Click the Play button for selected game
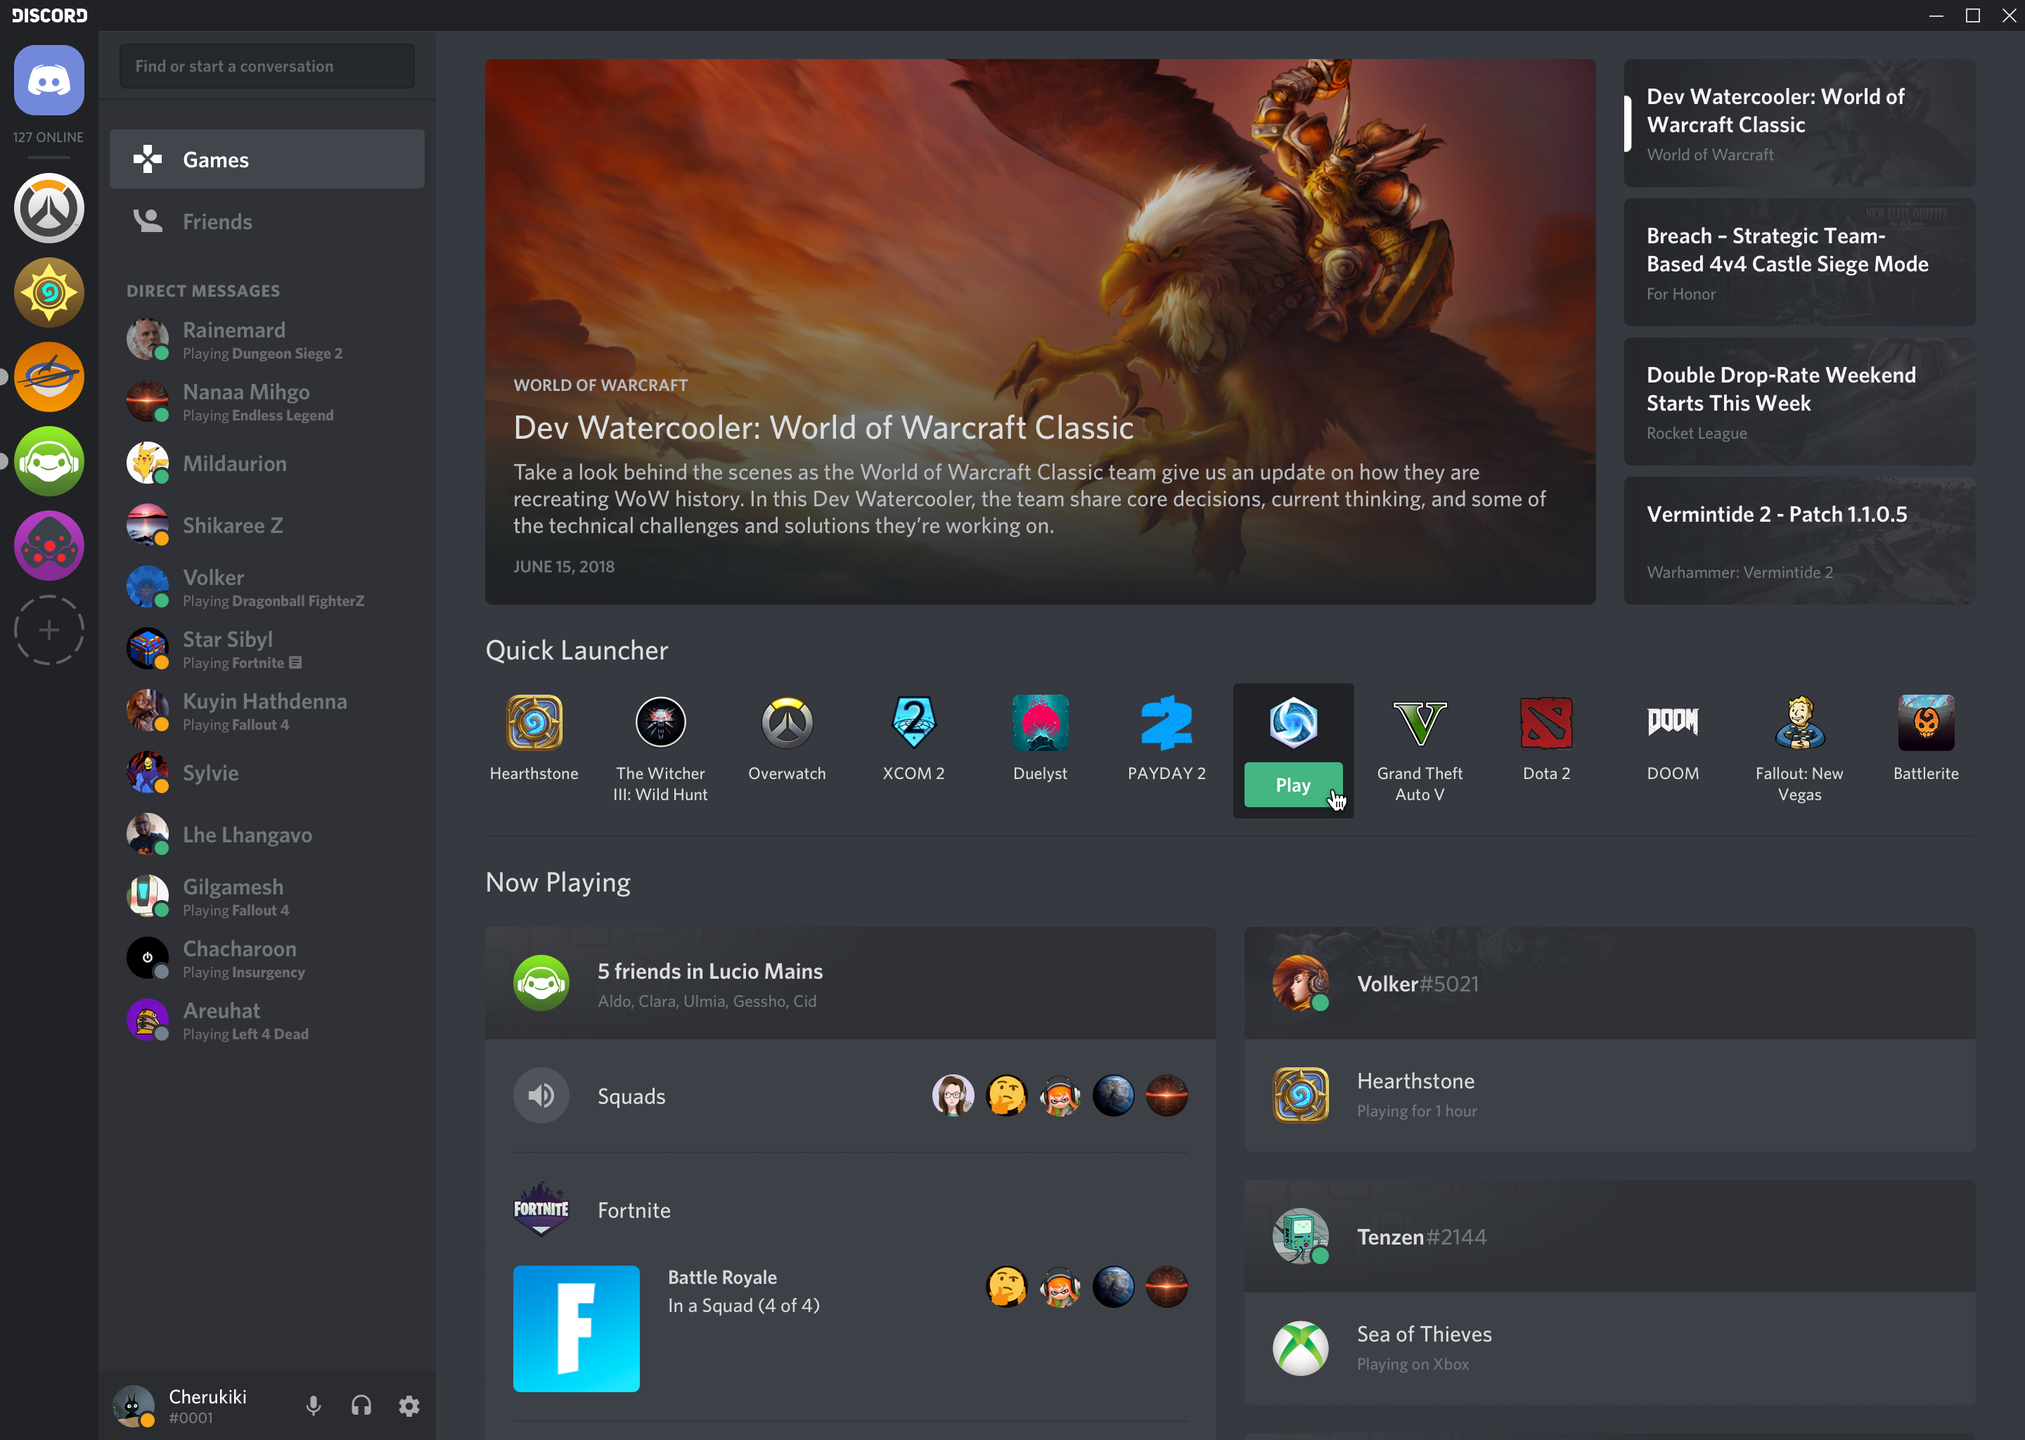This screenshot has height=1440, width=2025. pyautogui.click(x=1291, y=784)
